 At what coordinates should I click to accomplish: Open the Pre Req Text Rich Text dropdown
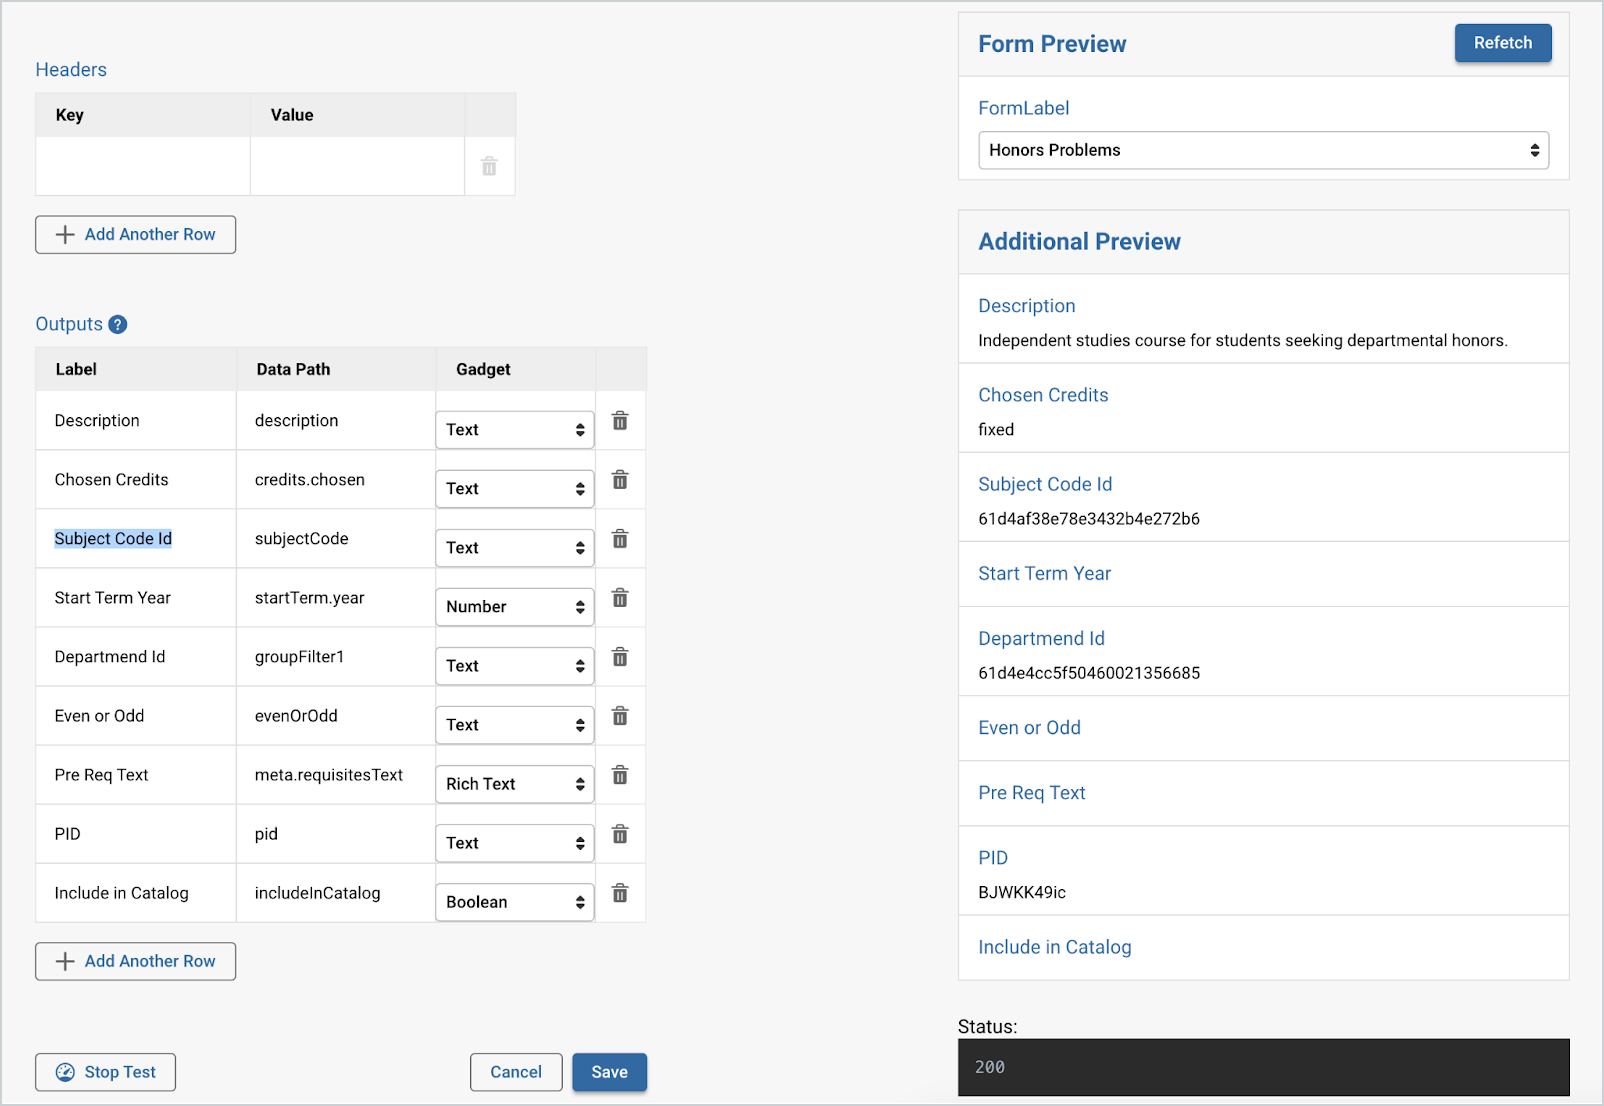514,784
